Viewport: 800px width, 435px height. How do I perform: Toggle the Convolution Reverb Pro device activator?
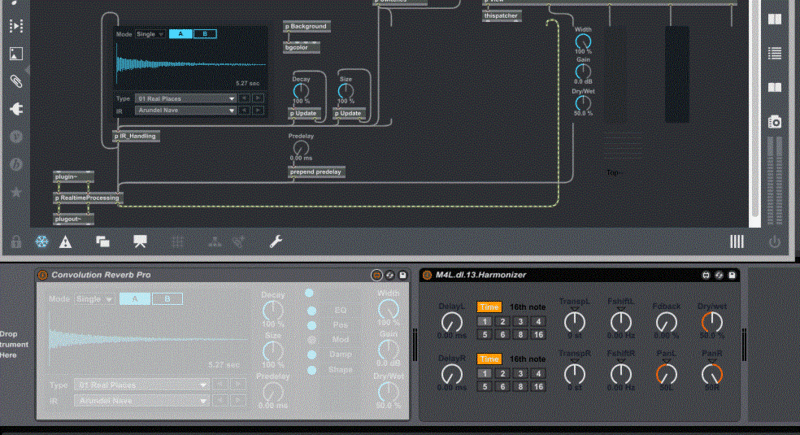(x=42, y=275)
